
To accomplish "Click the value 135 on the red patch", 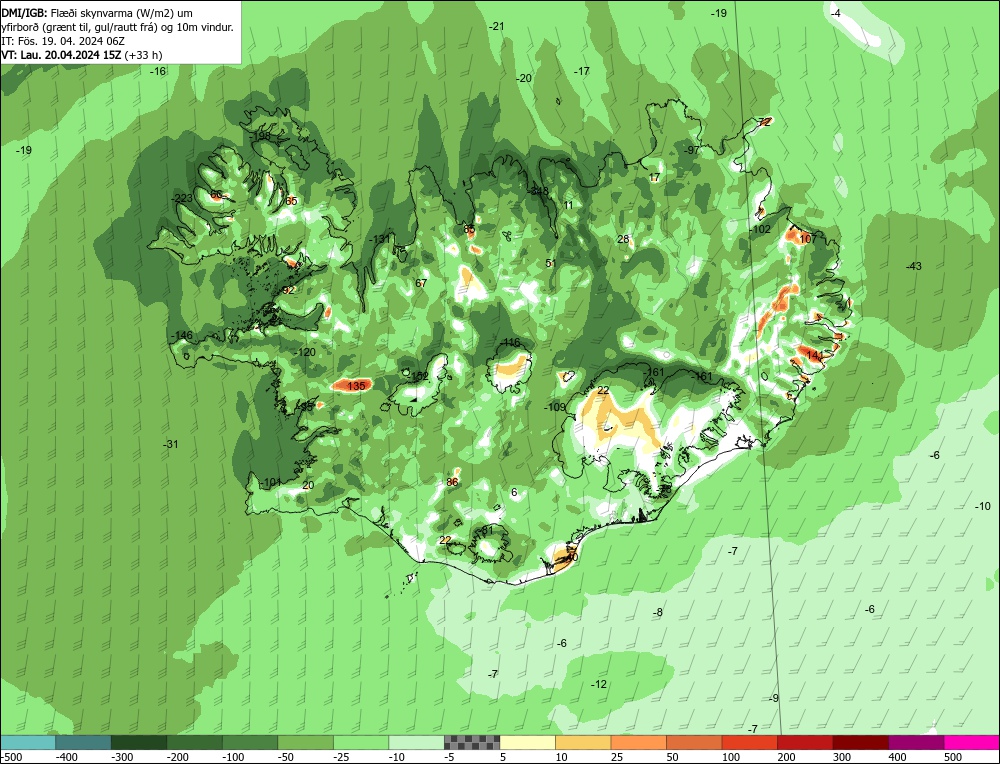I will pyautogui.click(x=357, y=386).
